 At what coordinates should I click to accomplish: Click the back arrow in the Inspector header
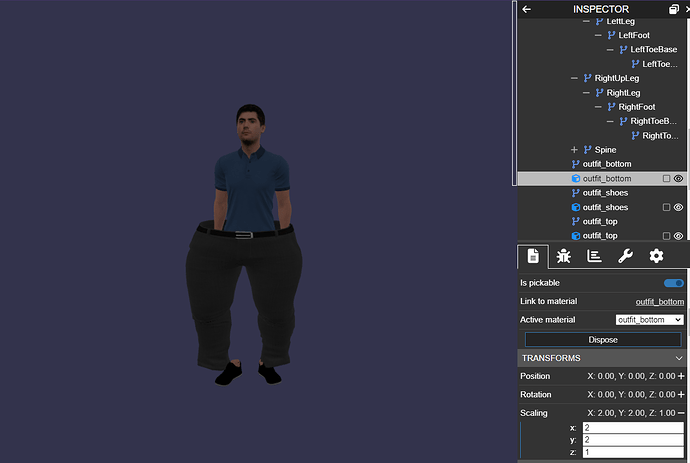pos(527,9)
